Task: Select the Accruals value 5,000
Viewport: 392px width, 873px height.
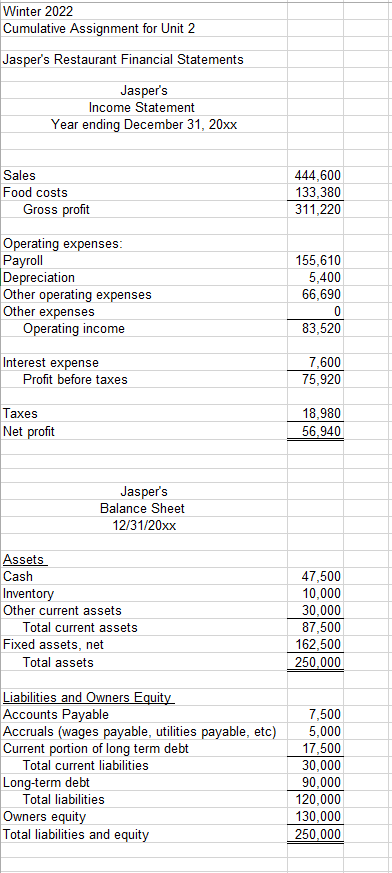Action: (x=315, y=731)
